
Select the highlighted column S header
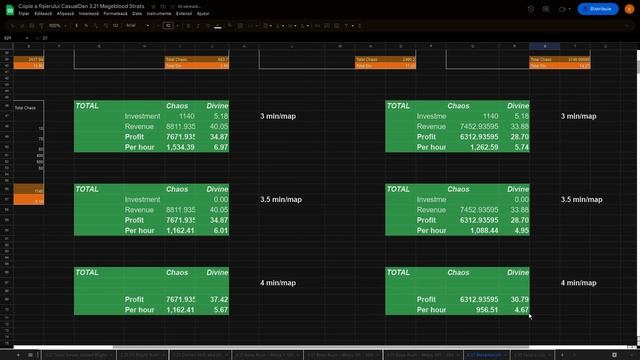coord(544,46)
